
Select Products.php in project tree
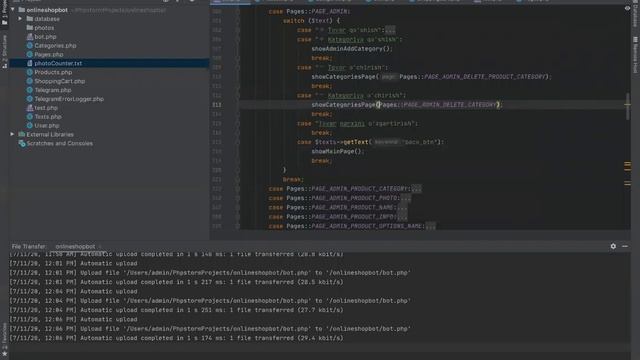53,72
